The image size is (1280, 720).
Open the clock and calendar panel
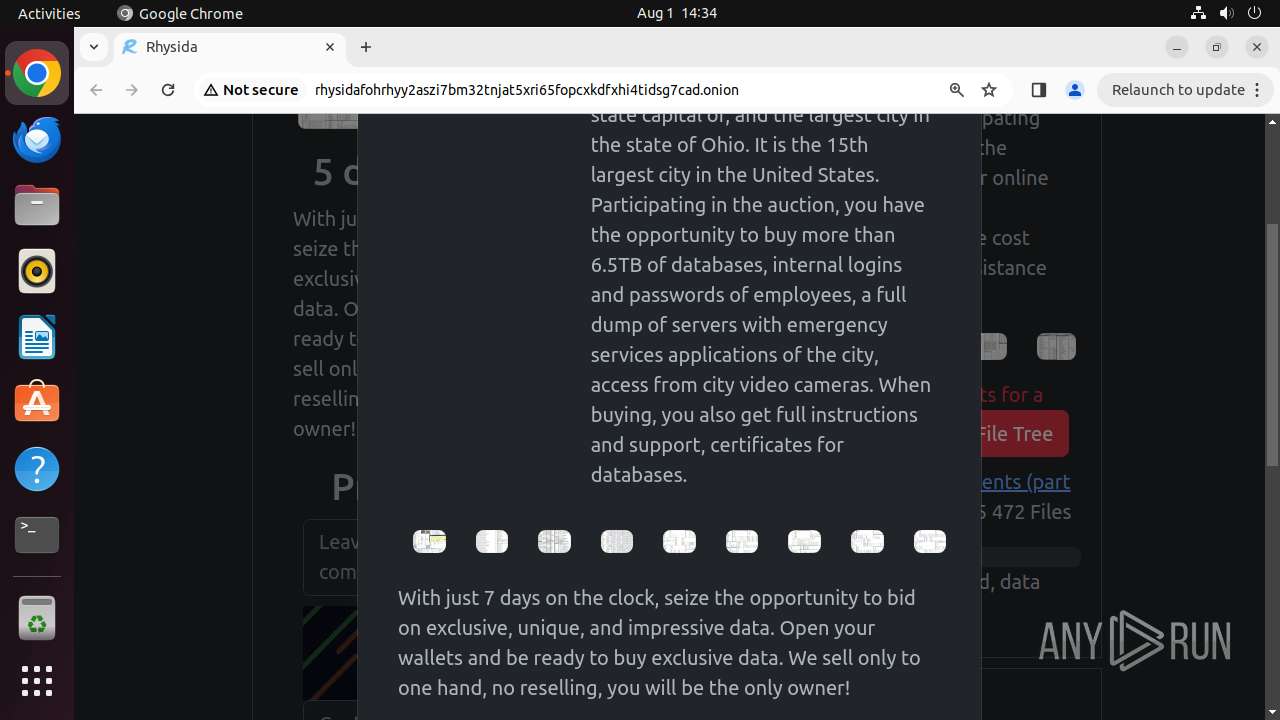pos(676,13)
